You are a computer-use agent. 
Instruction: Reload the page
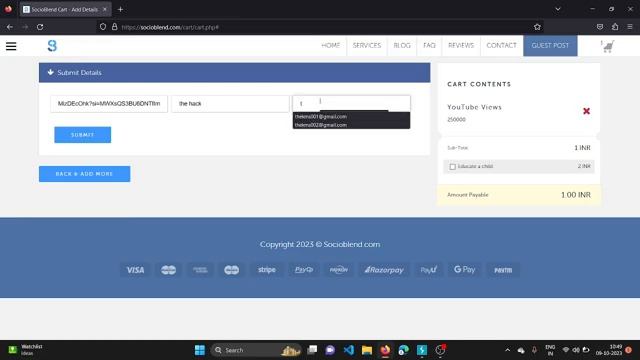click(x=40, y=27)
